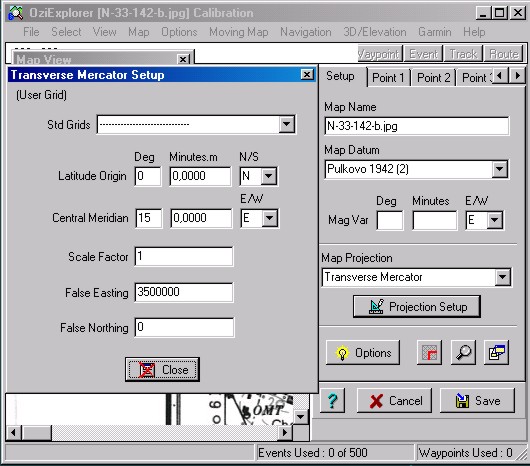530x466 pixels.
Task: Open the Select menu
Action: pyautogui.click(x=66, y=32)
